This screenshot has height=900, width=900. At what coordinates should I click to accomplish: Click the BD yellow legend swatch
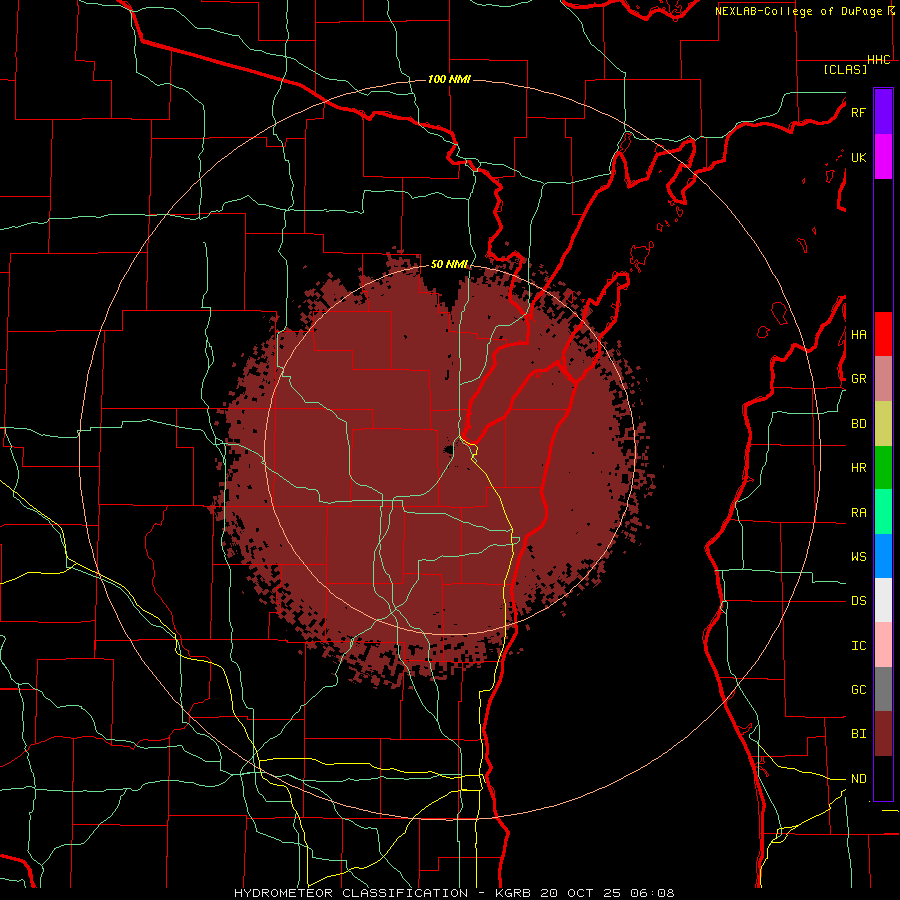tap(883, 424)
